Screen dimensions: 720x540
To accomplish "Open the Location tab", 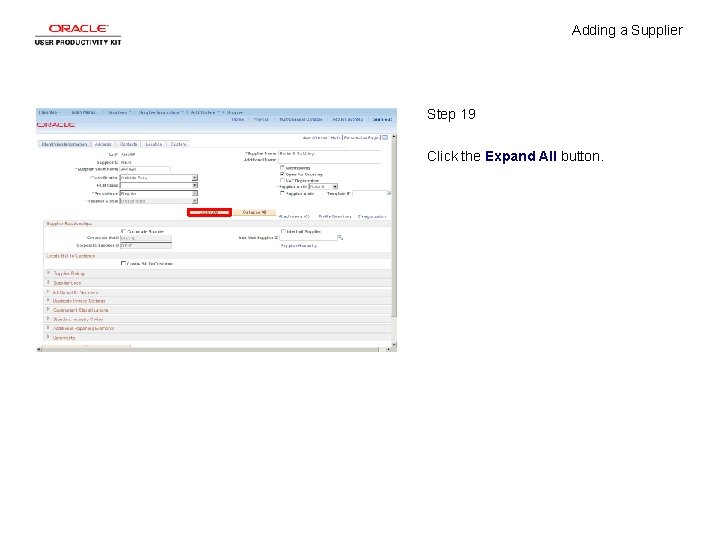I will click(154, 144).
